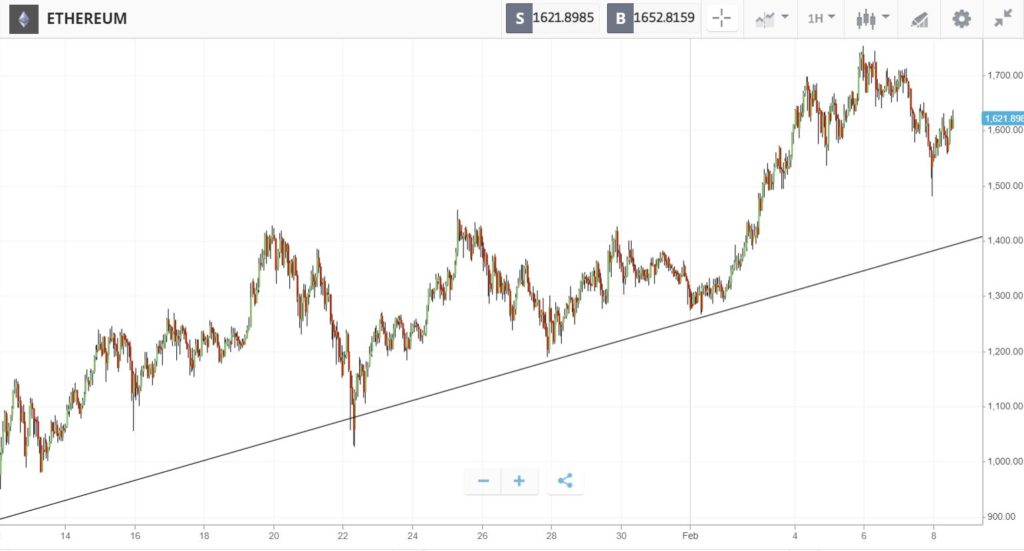Viewport: 1024px width, 551px height.
Task: Open the 1H timeframe dropdown
Action: pyautogui.click(x=821, y=18)
